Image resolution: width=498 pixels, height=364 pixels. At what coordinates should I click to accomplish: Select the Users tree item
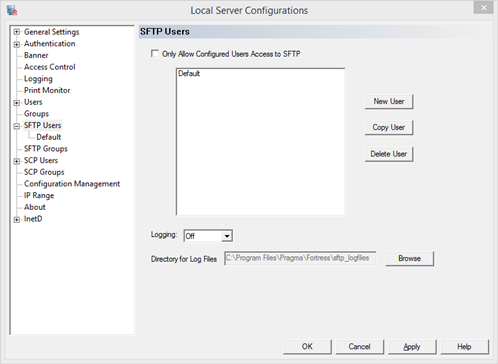pos(33,102)
